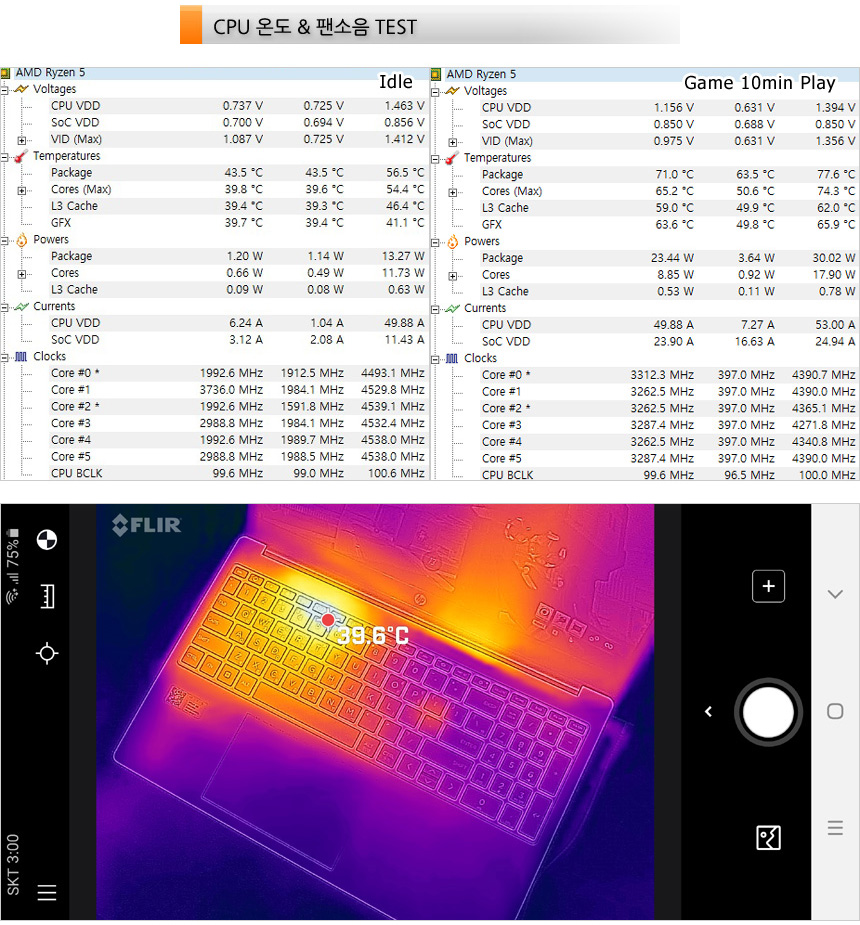This screenshot has height=925, width=860.
Task: Select the spot meter crosshair icon
Action: 46,653
